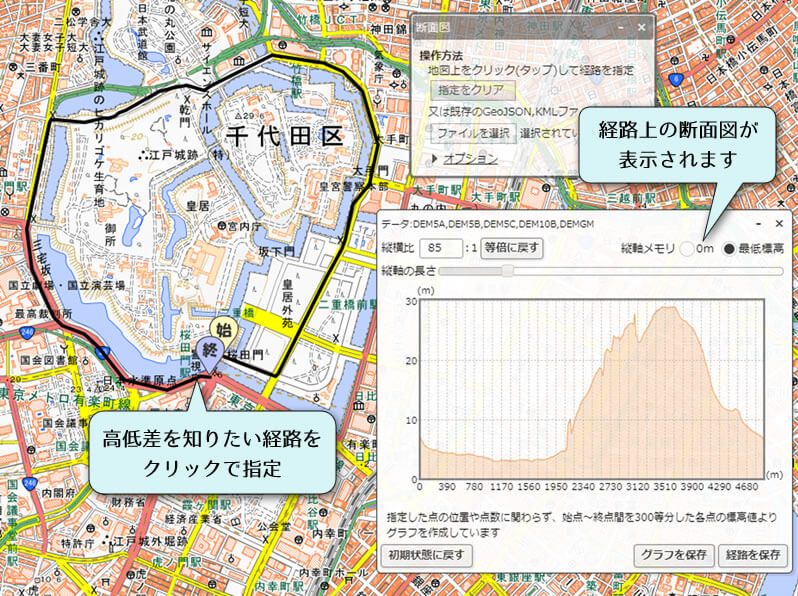Viewport: 798px width, 596px height.
Task: Expand the オプション disclosure triangle
Action: coord(435,159)
